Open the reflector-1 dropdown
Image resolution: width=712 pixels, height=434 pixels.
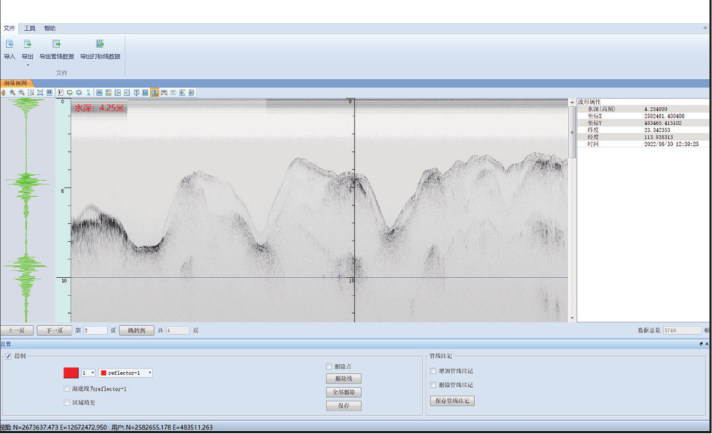[148, 373]
